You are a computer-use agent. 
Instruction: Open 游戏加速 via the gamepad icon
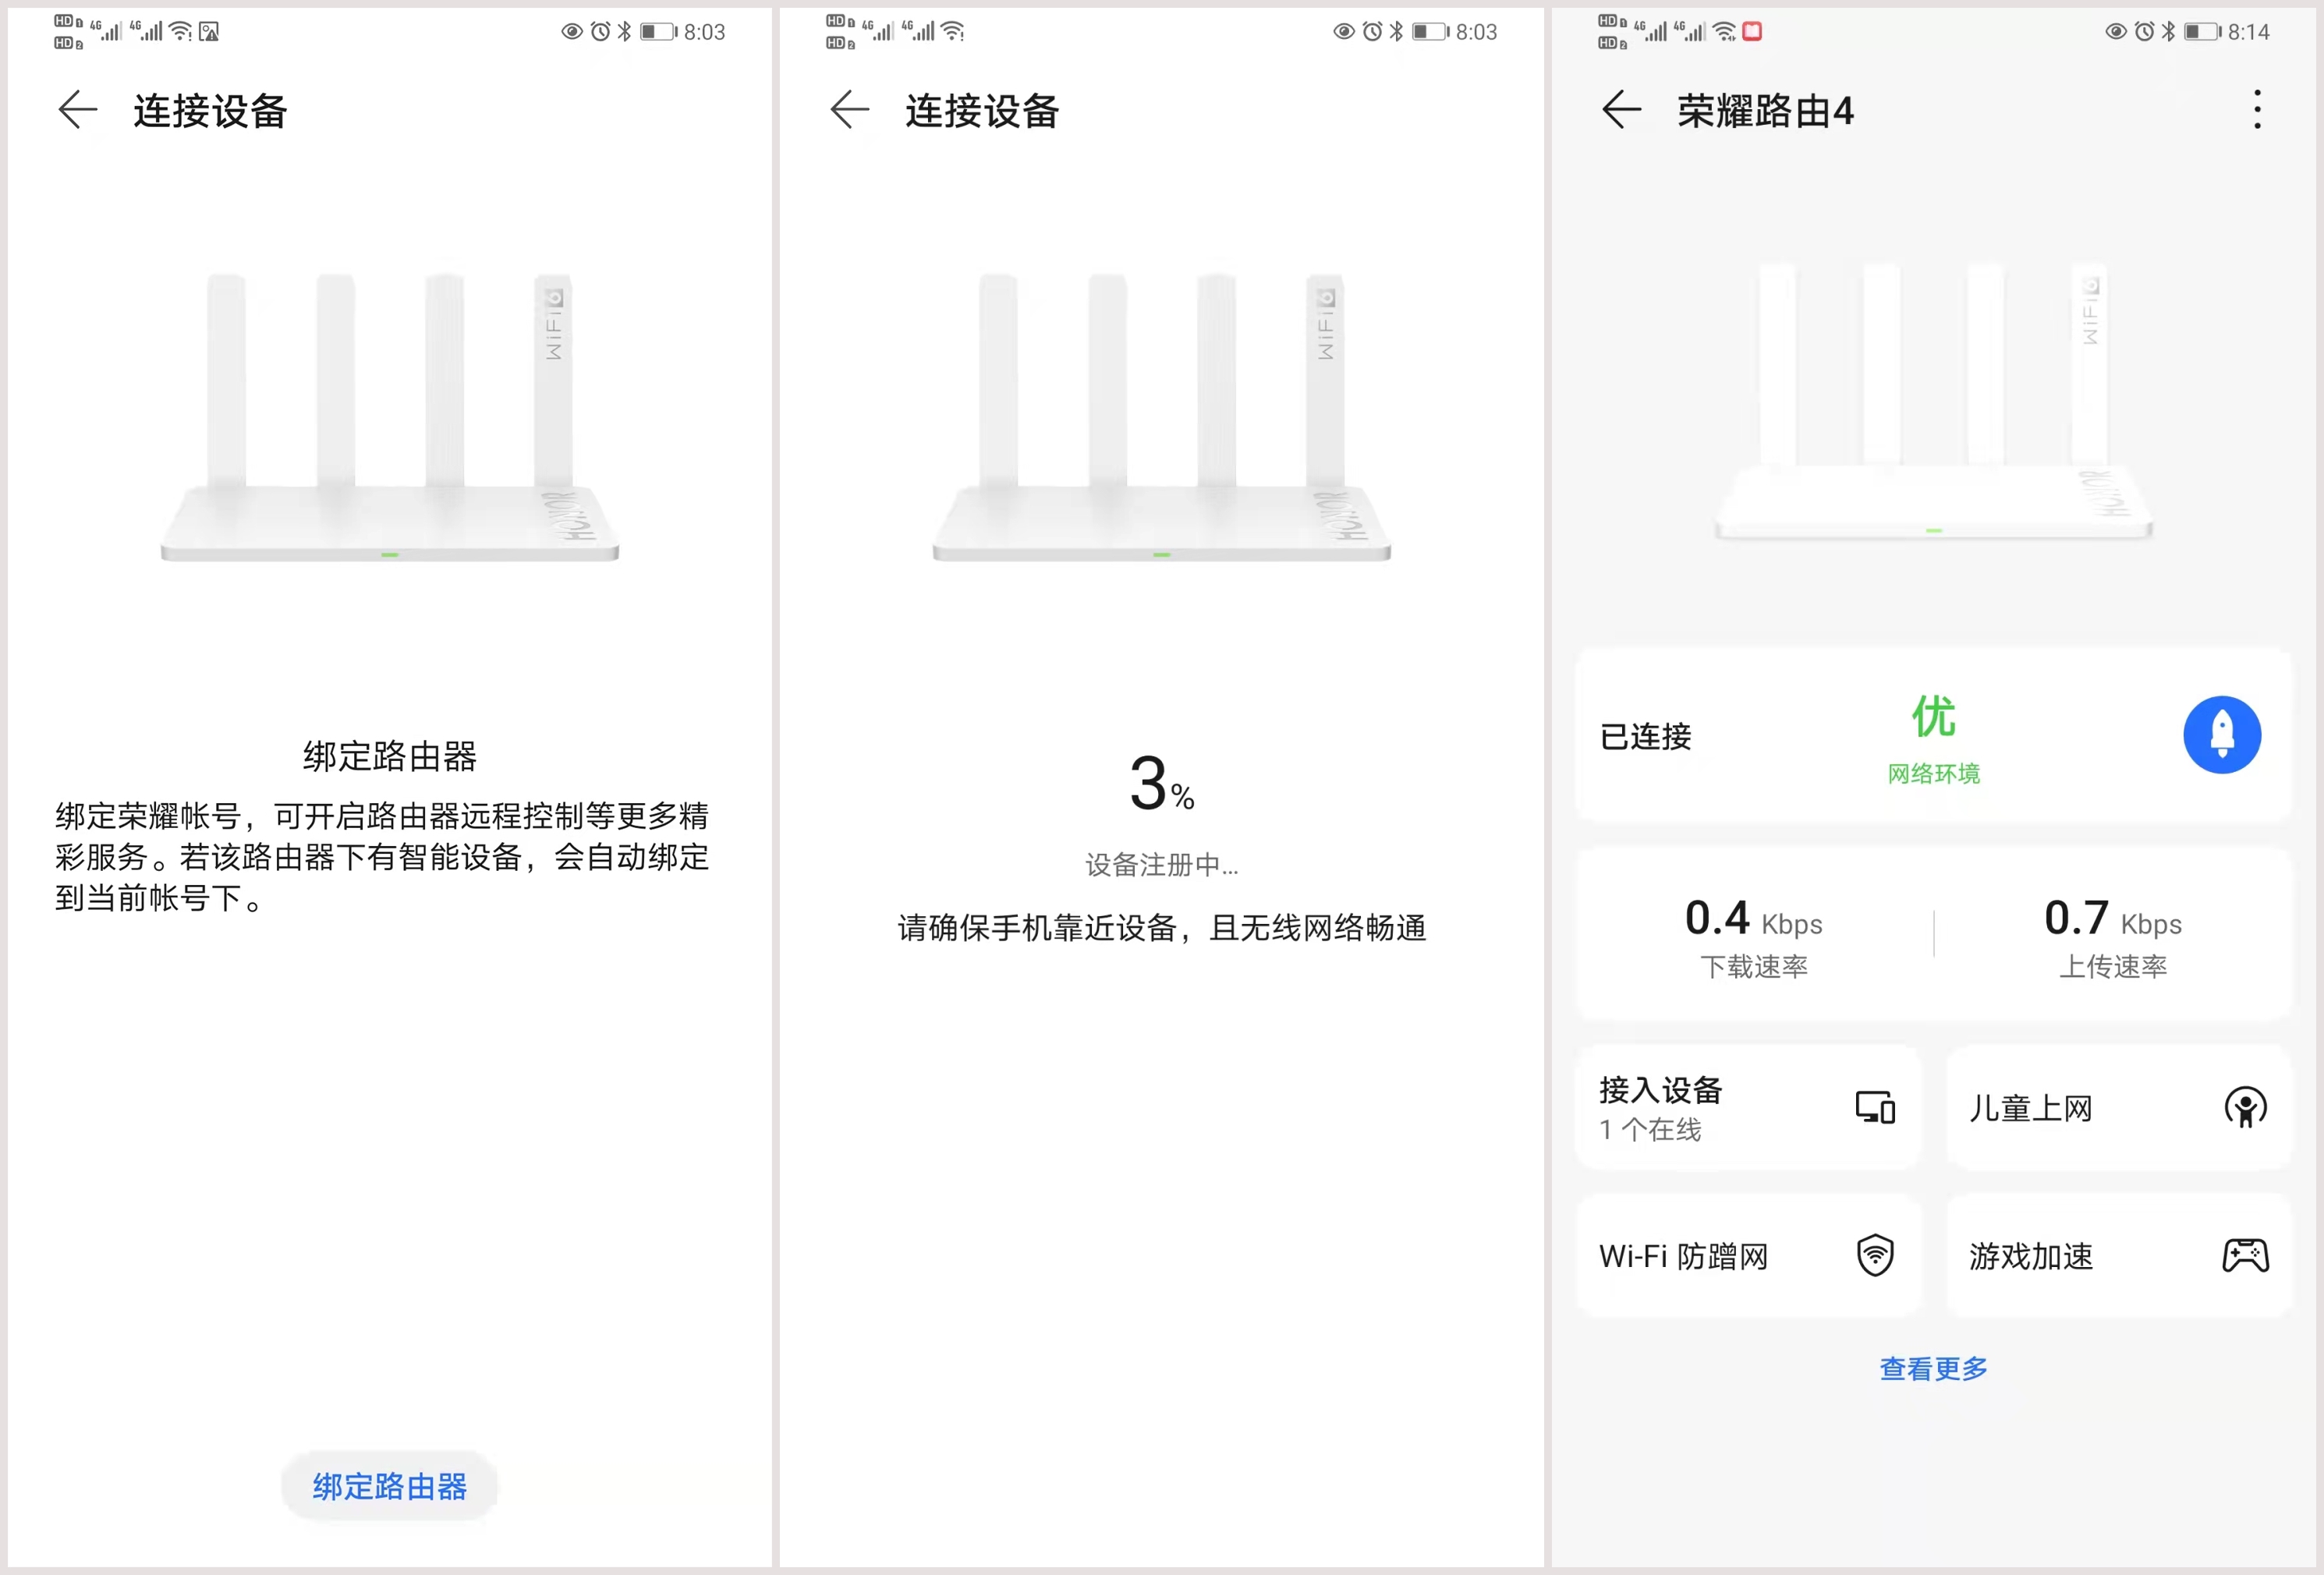tap(2246, 1254)
